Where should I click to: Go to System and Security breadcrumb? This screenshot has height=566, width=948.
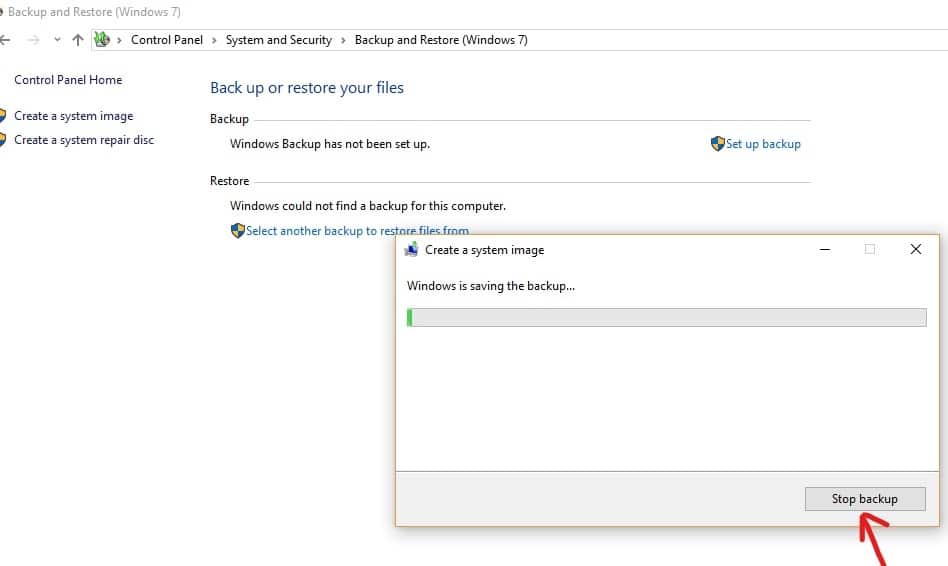[x=278, y=40]
